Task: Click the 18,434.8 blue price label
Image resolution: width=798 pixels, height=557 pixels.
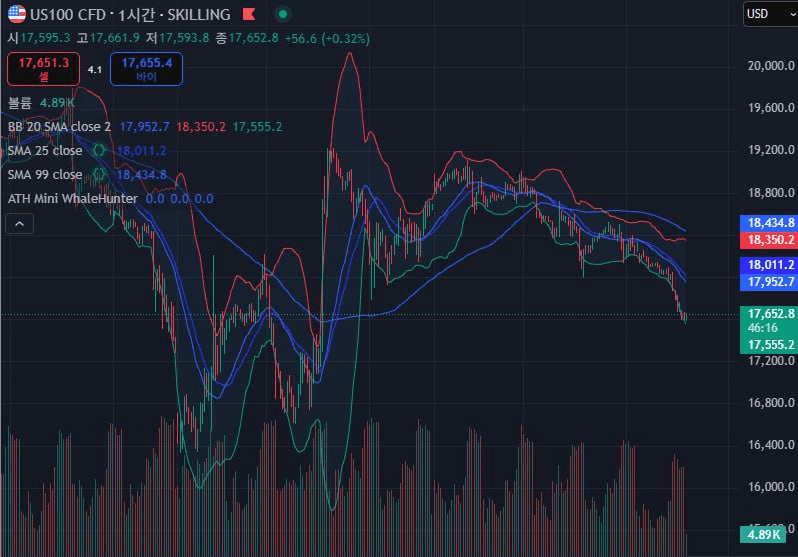Action: pos(769,222)
